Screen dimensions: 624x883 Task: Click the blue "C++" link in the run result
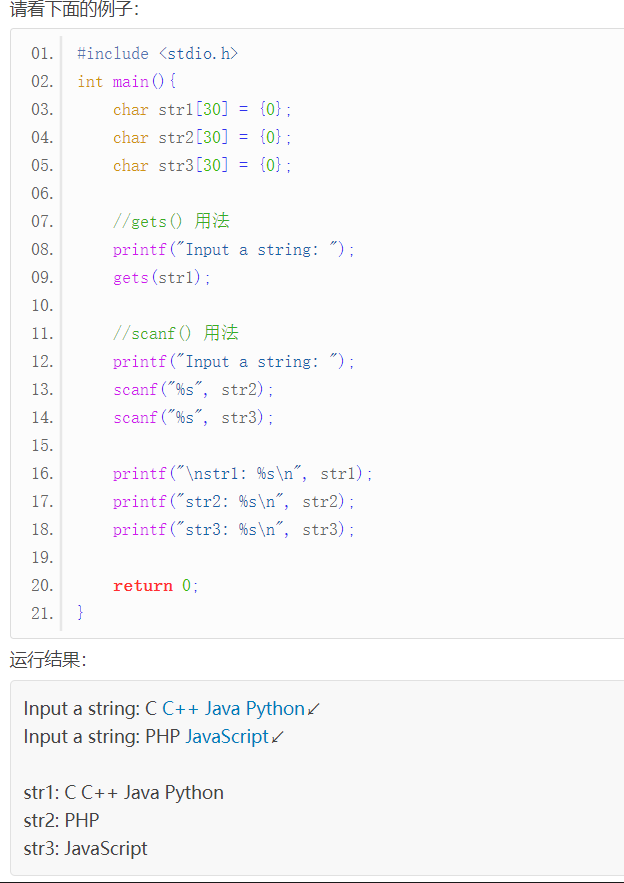[x=180, y=709]
